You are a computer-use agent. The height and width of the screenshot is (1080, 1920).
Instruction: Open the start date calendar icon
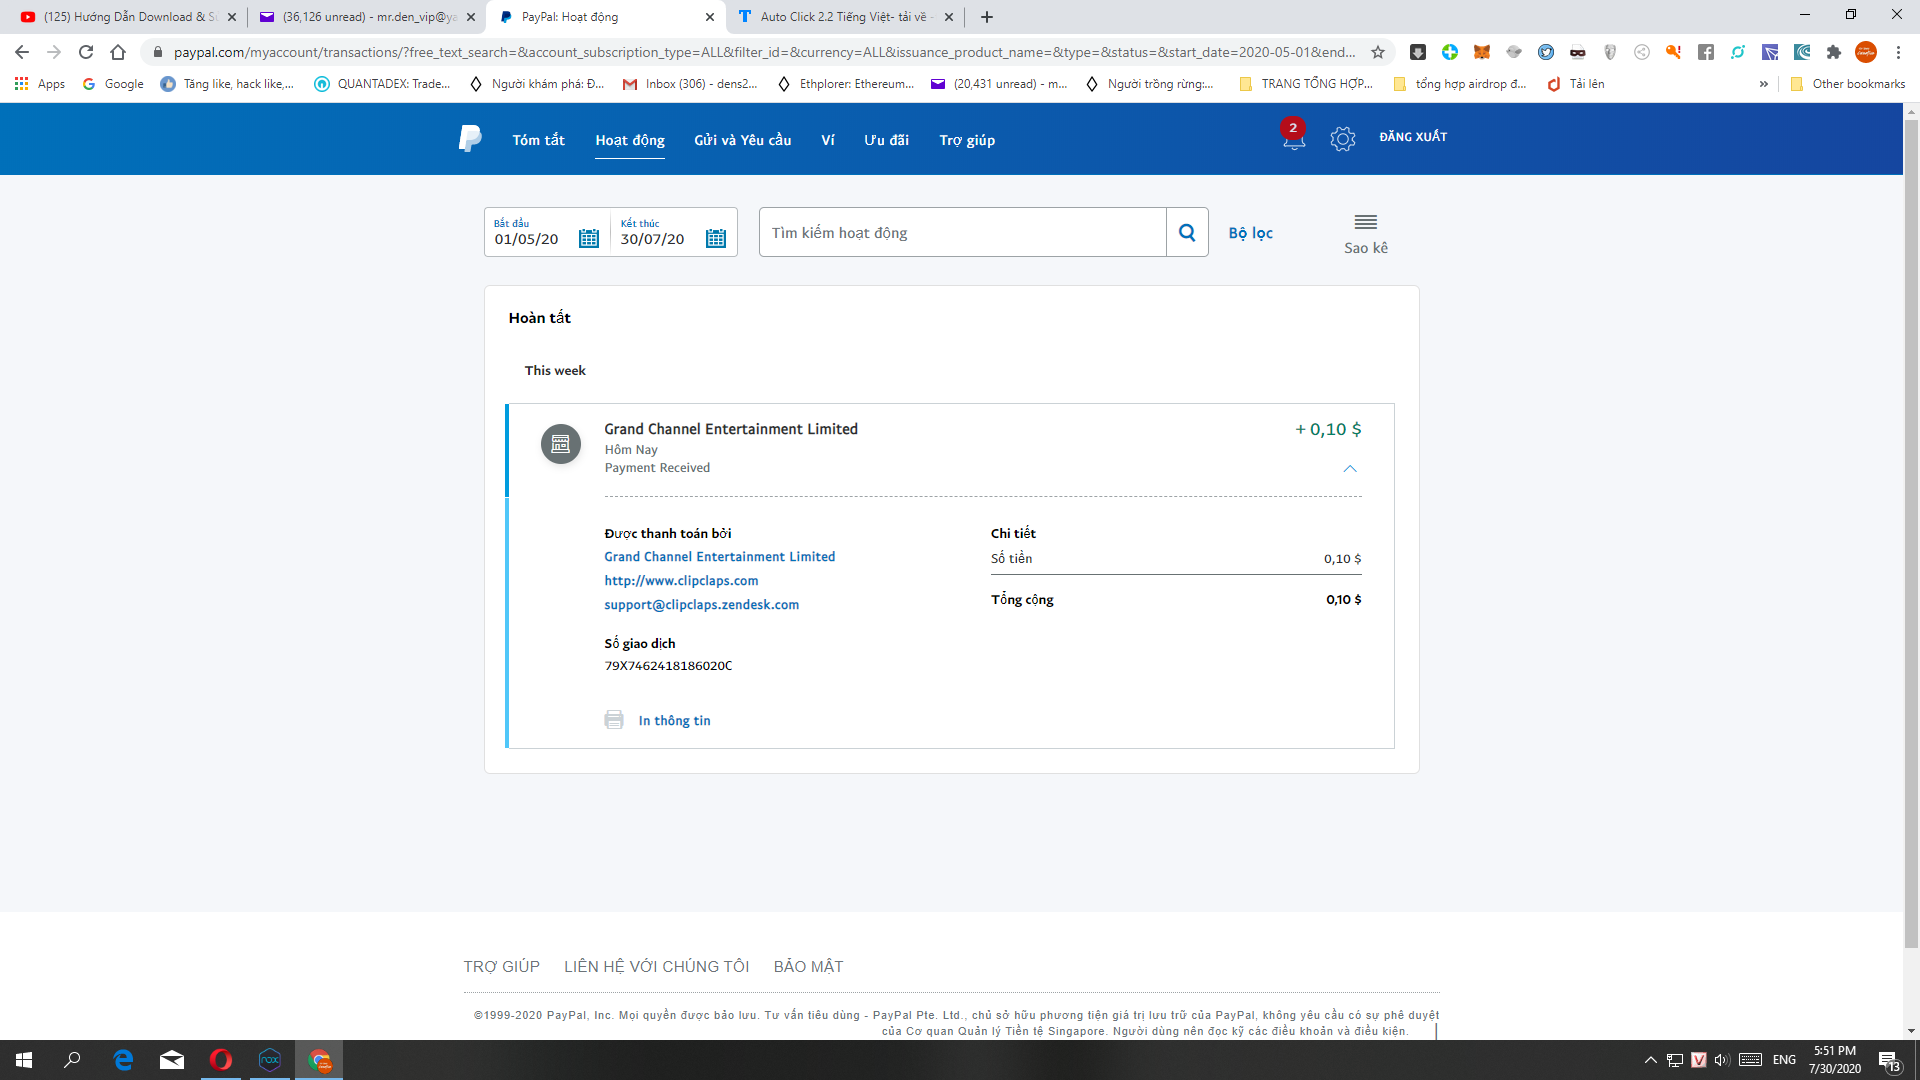(589, 238)
